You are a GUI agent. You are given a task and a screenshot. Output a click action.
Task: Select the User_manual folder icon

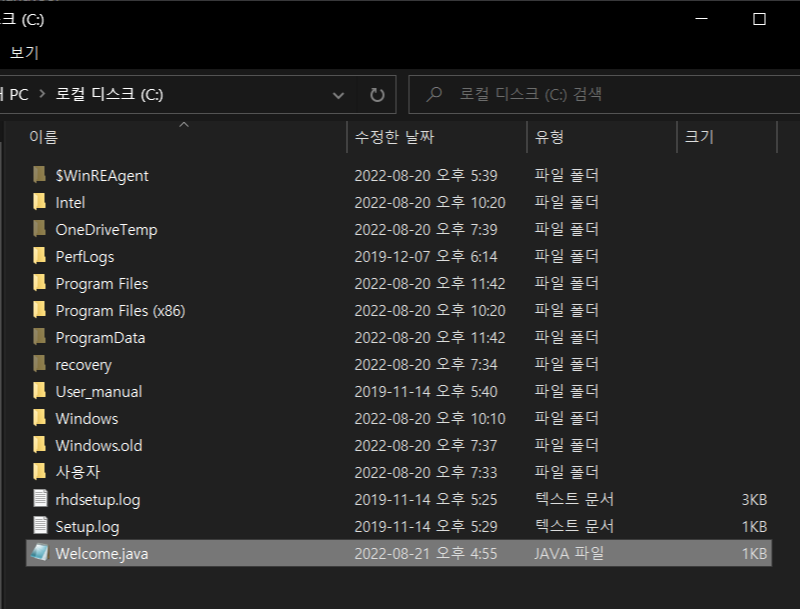[x=39, y=391]
